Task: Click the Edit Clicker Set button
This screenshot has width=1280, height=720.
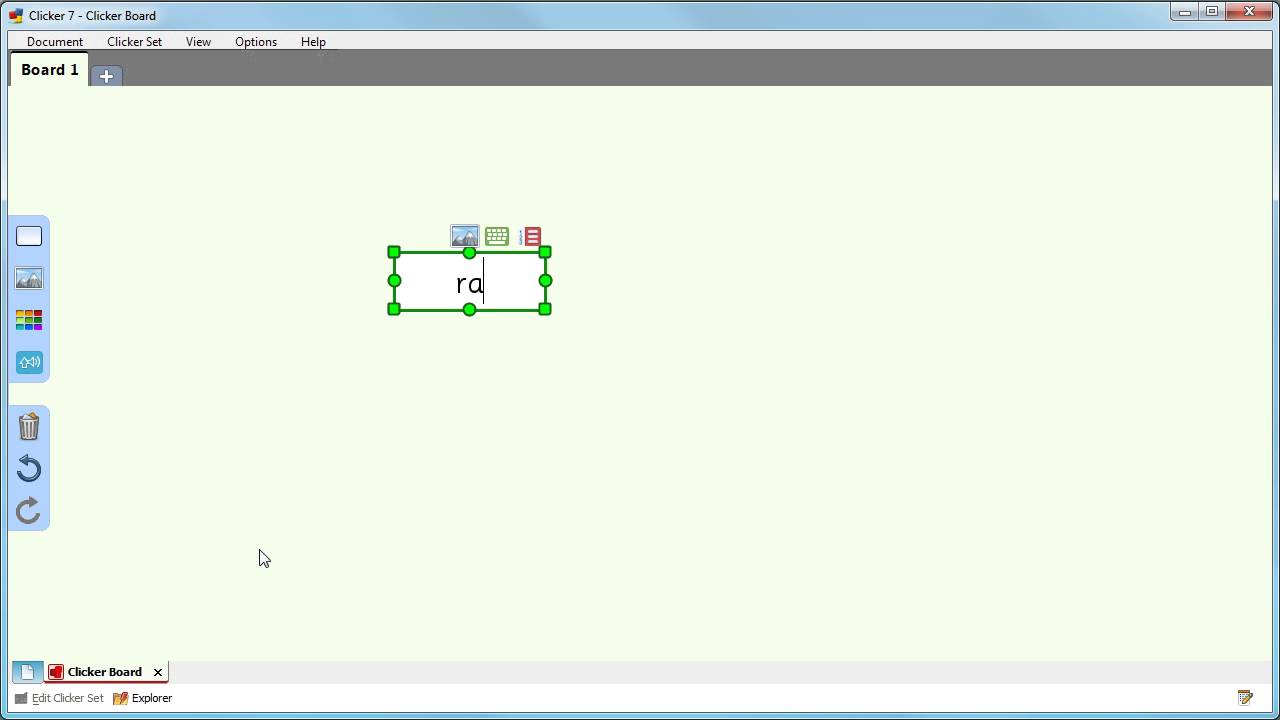Action: 59,698
